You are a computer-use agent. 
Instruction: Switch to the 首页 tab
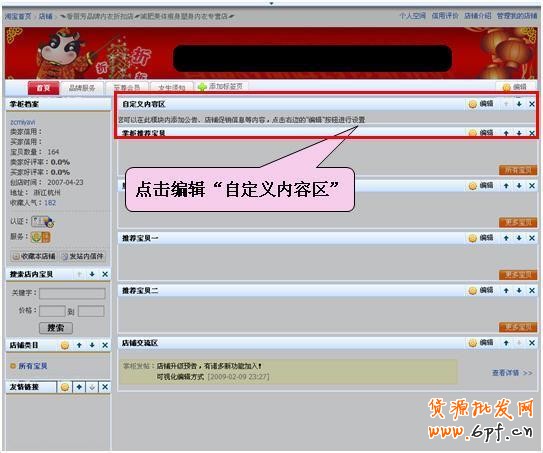[43, 88]
